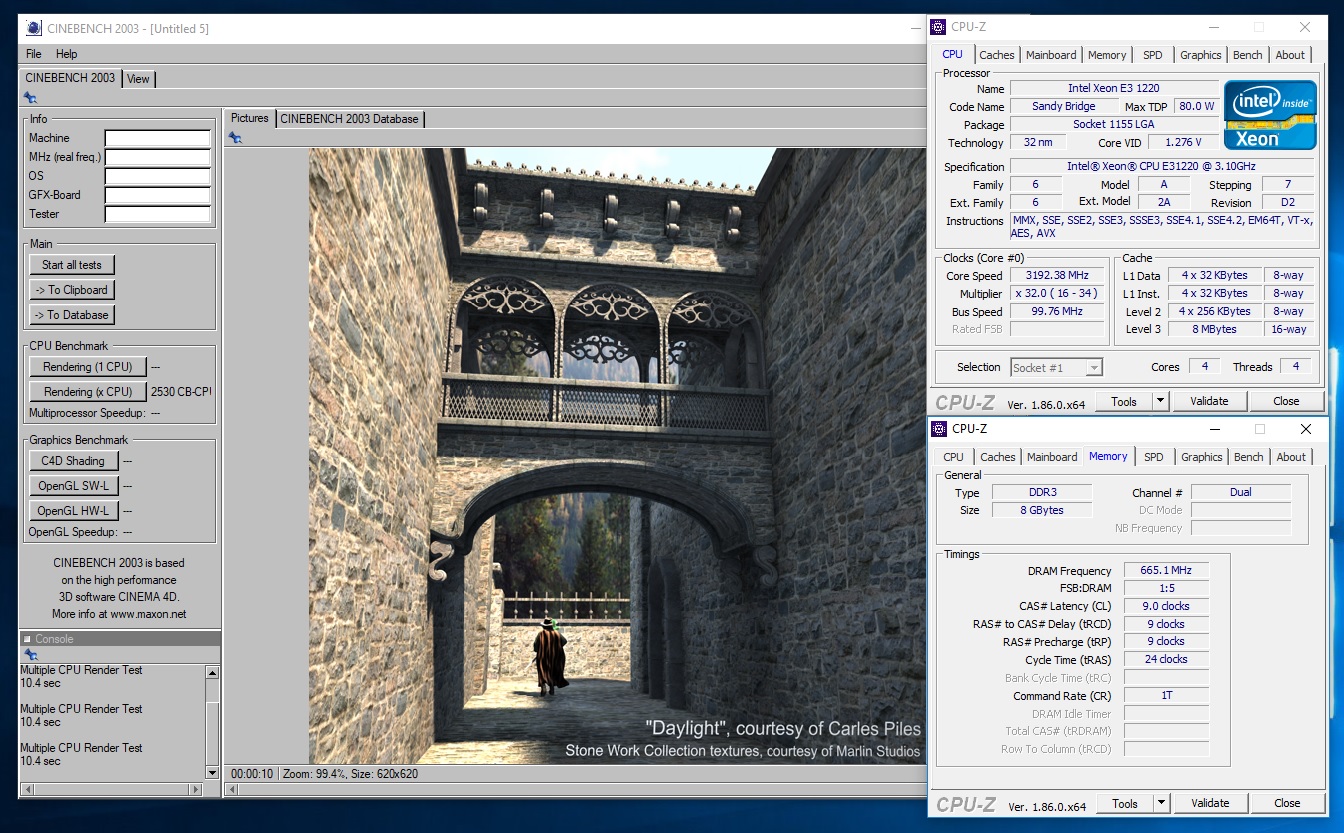Click the 2530 CB-CPU result text
This screenshot has height=833, width=1344.
(x=181, y=392)
